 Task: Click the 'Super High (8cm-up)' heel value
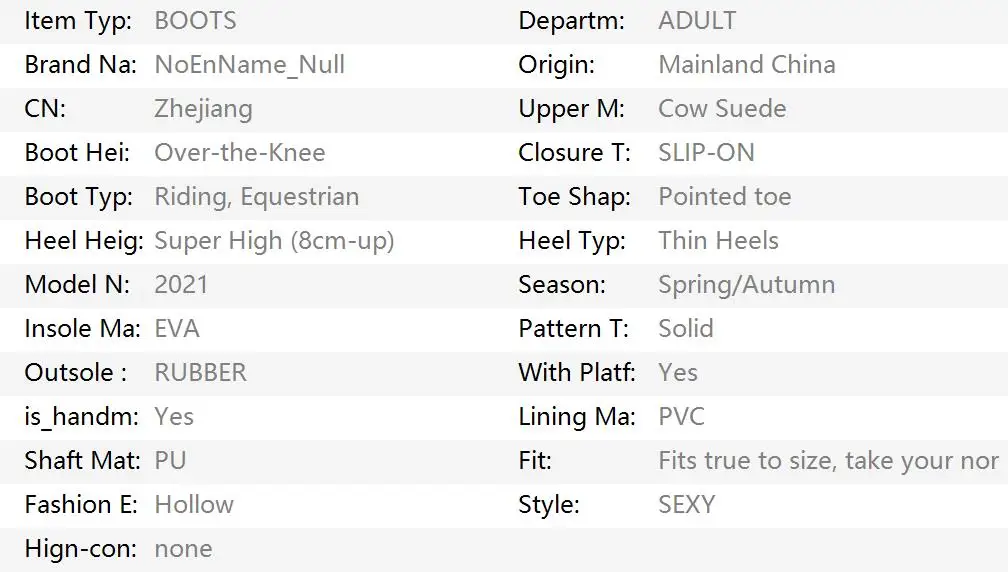(x=274, y=240)
